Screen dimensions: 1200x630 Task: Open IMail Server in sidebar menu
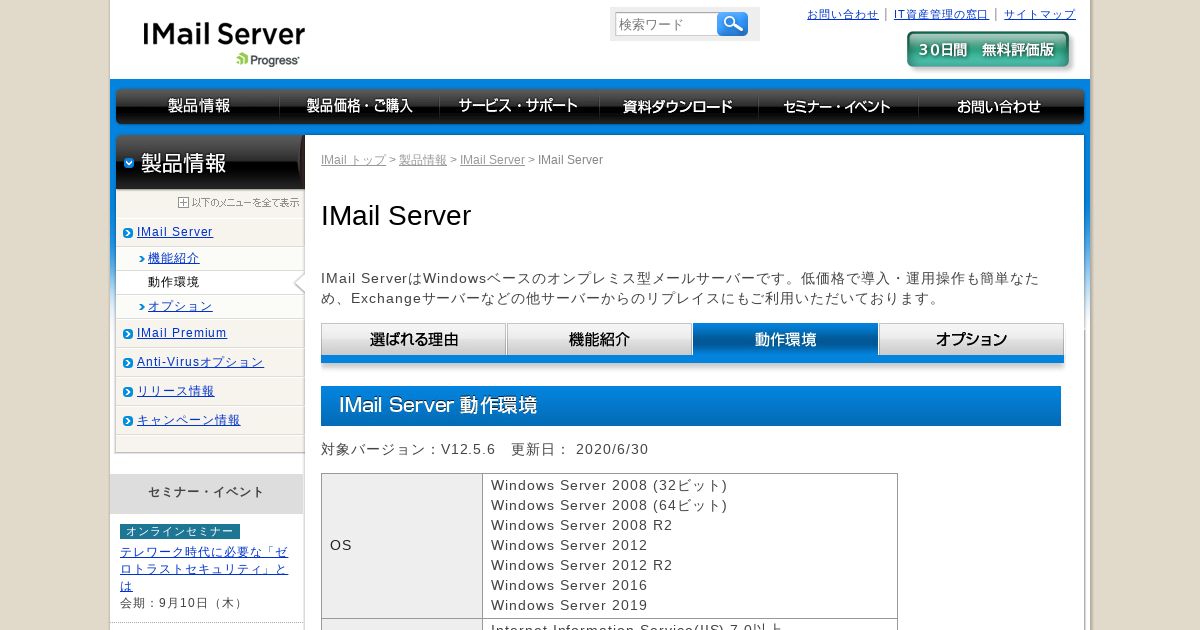[x=175, y=232]
